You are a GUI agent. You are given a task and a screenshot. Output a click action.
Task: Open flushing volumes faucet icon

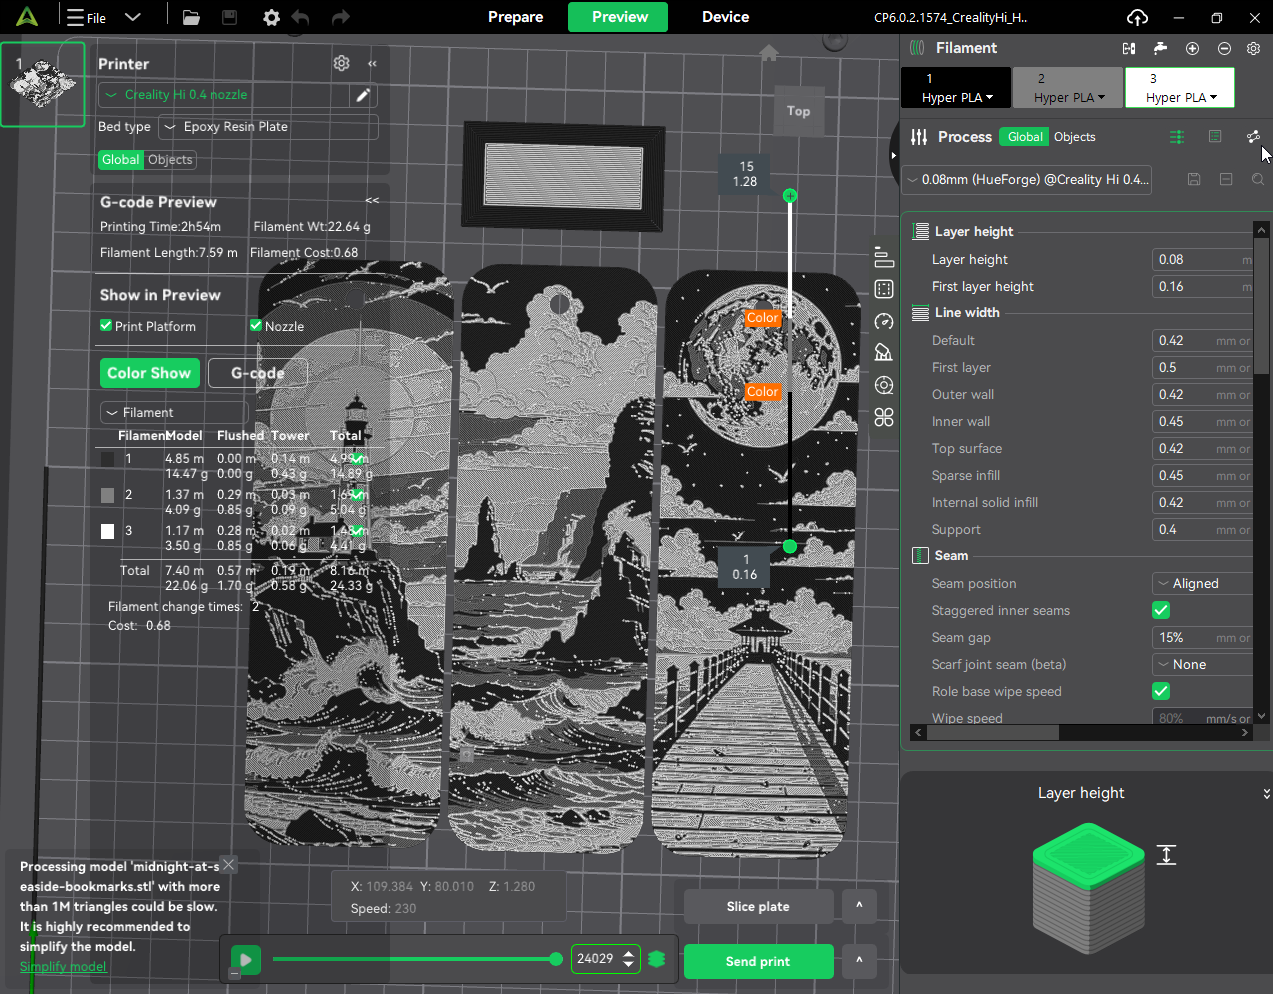click(1160, 48)
